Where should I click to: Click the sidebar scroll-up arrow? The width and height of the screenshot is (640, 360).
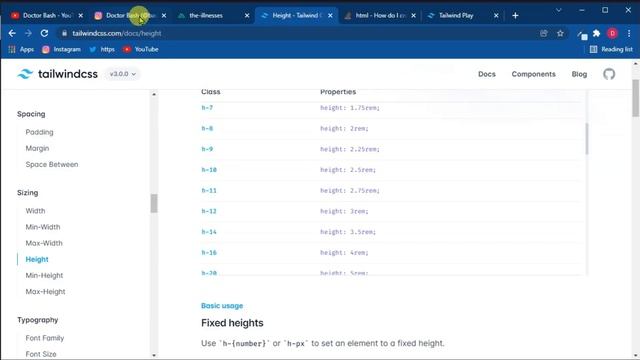[154, 94]
